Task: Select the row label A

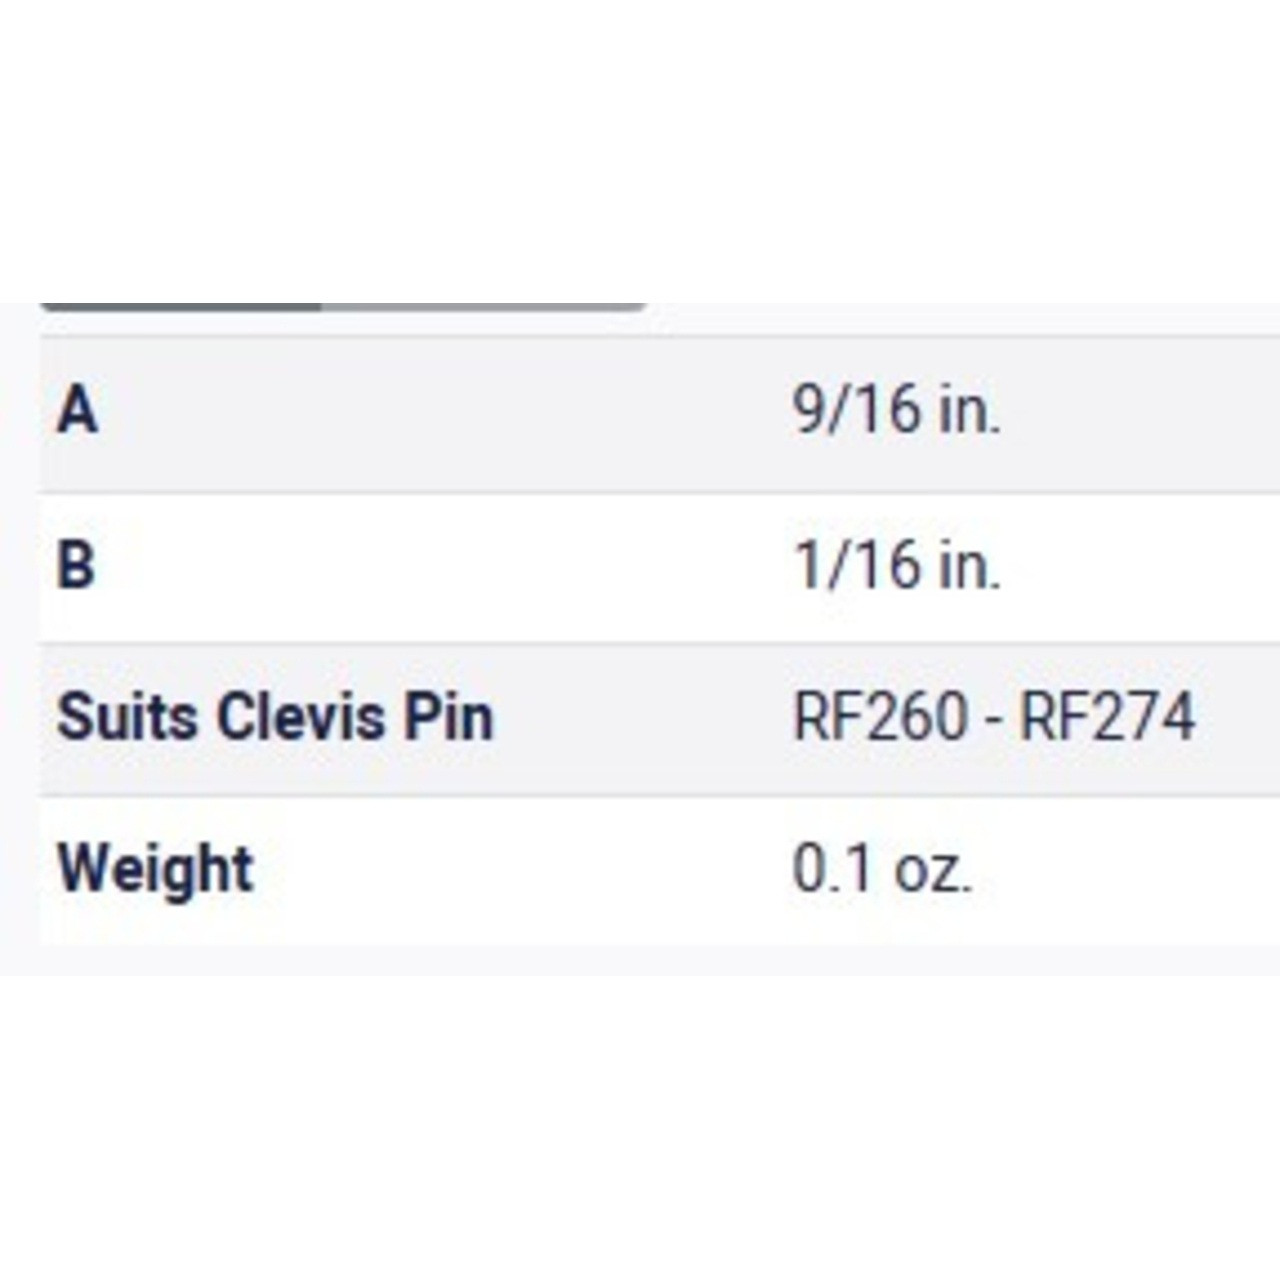Action: pos(77,411)
